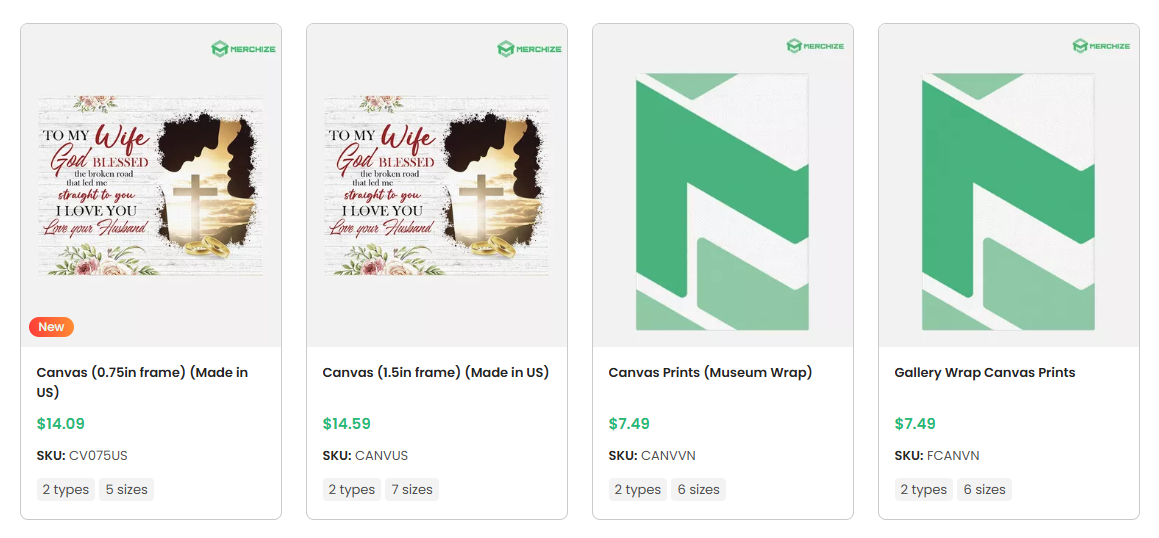
Task: Open Gallery Wrap Canvas Prints title link
Action: tap(984, 372)
